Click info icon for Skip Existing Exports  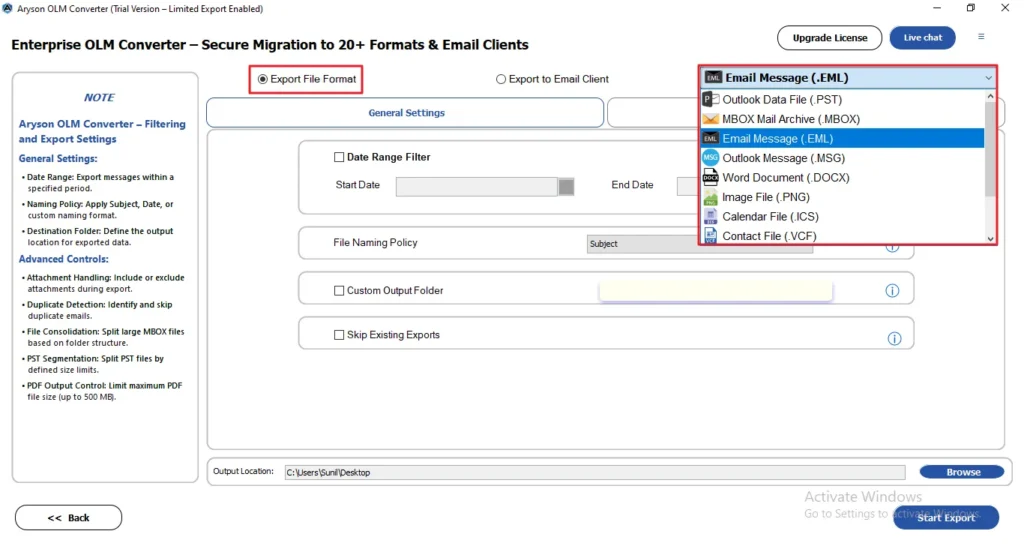[x=894, y=338]
